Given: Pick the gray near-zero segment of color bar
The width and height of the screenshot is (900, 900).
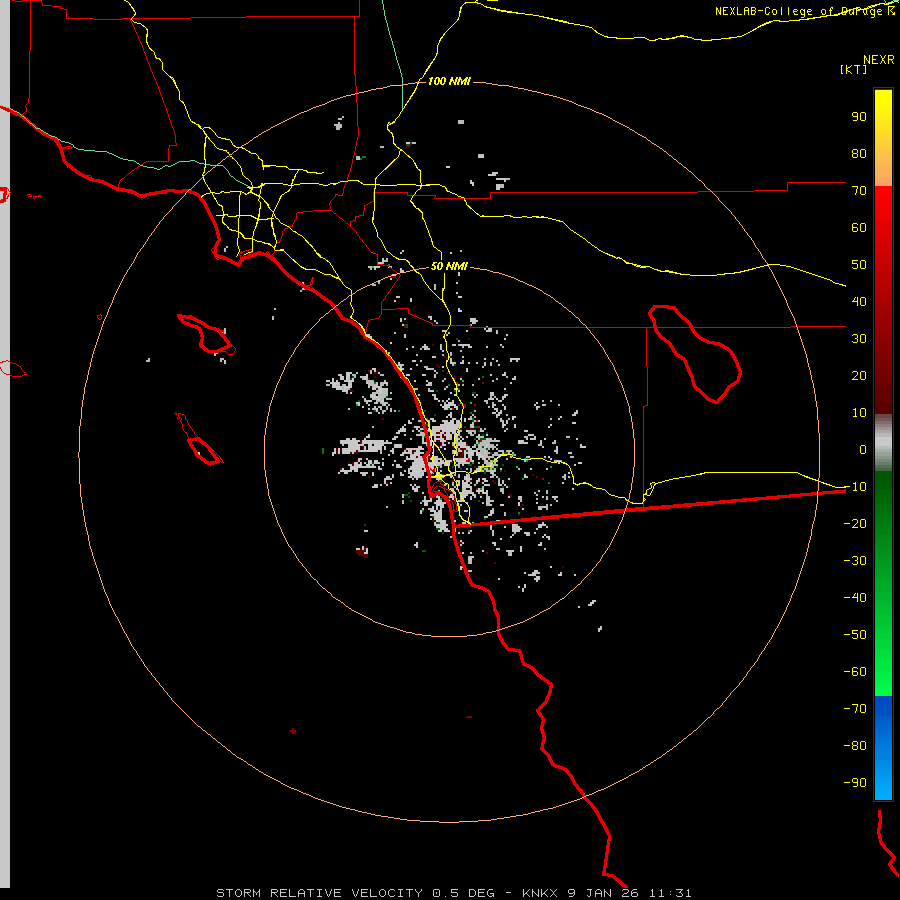Looking at the screenshot, I should [883, 443].
